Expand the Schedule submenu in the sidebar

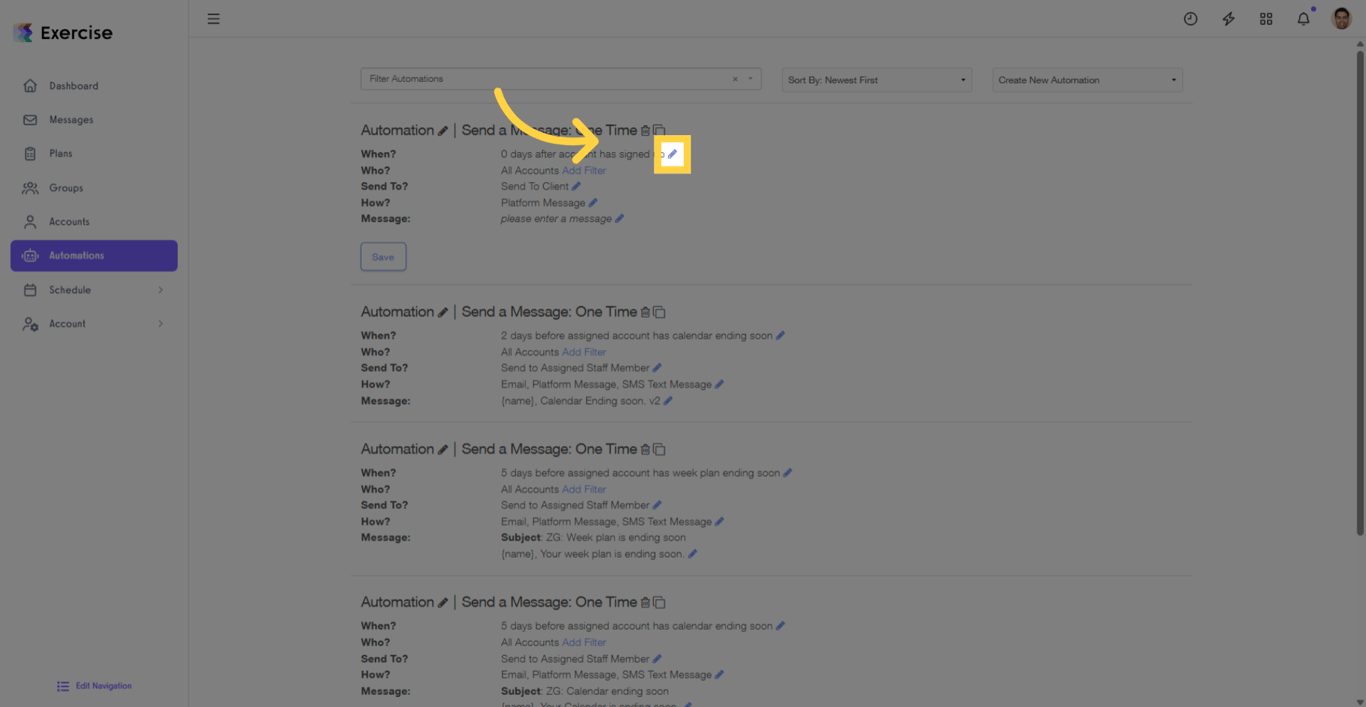(x=160, y=290)
